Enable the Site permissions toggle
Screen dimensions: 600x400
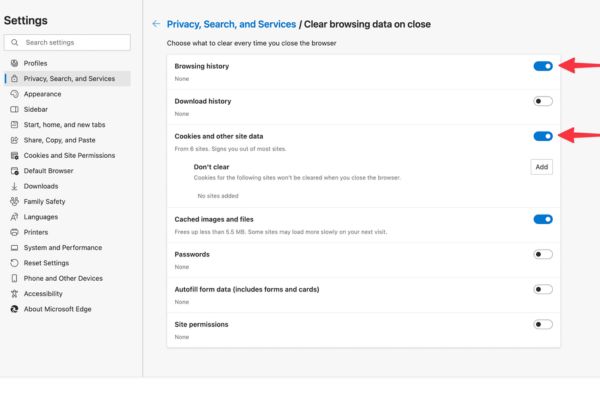(543, 324)
